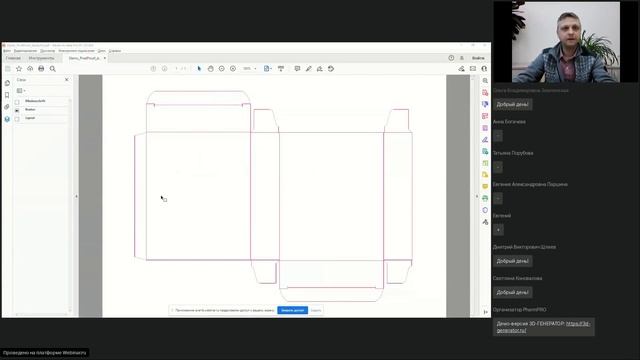Open the 3d-generator.ru link in chat
640x360 pixels.
543,327
